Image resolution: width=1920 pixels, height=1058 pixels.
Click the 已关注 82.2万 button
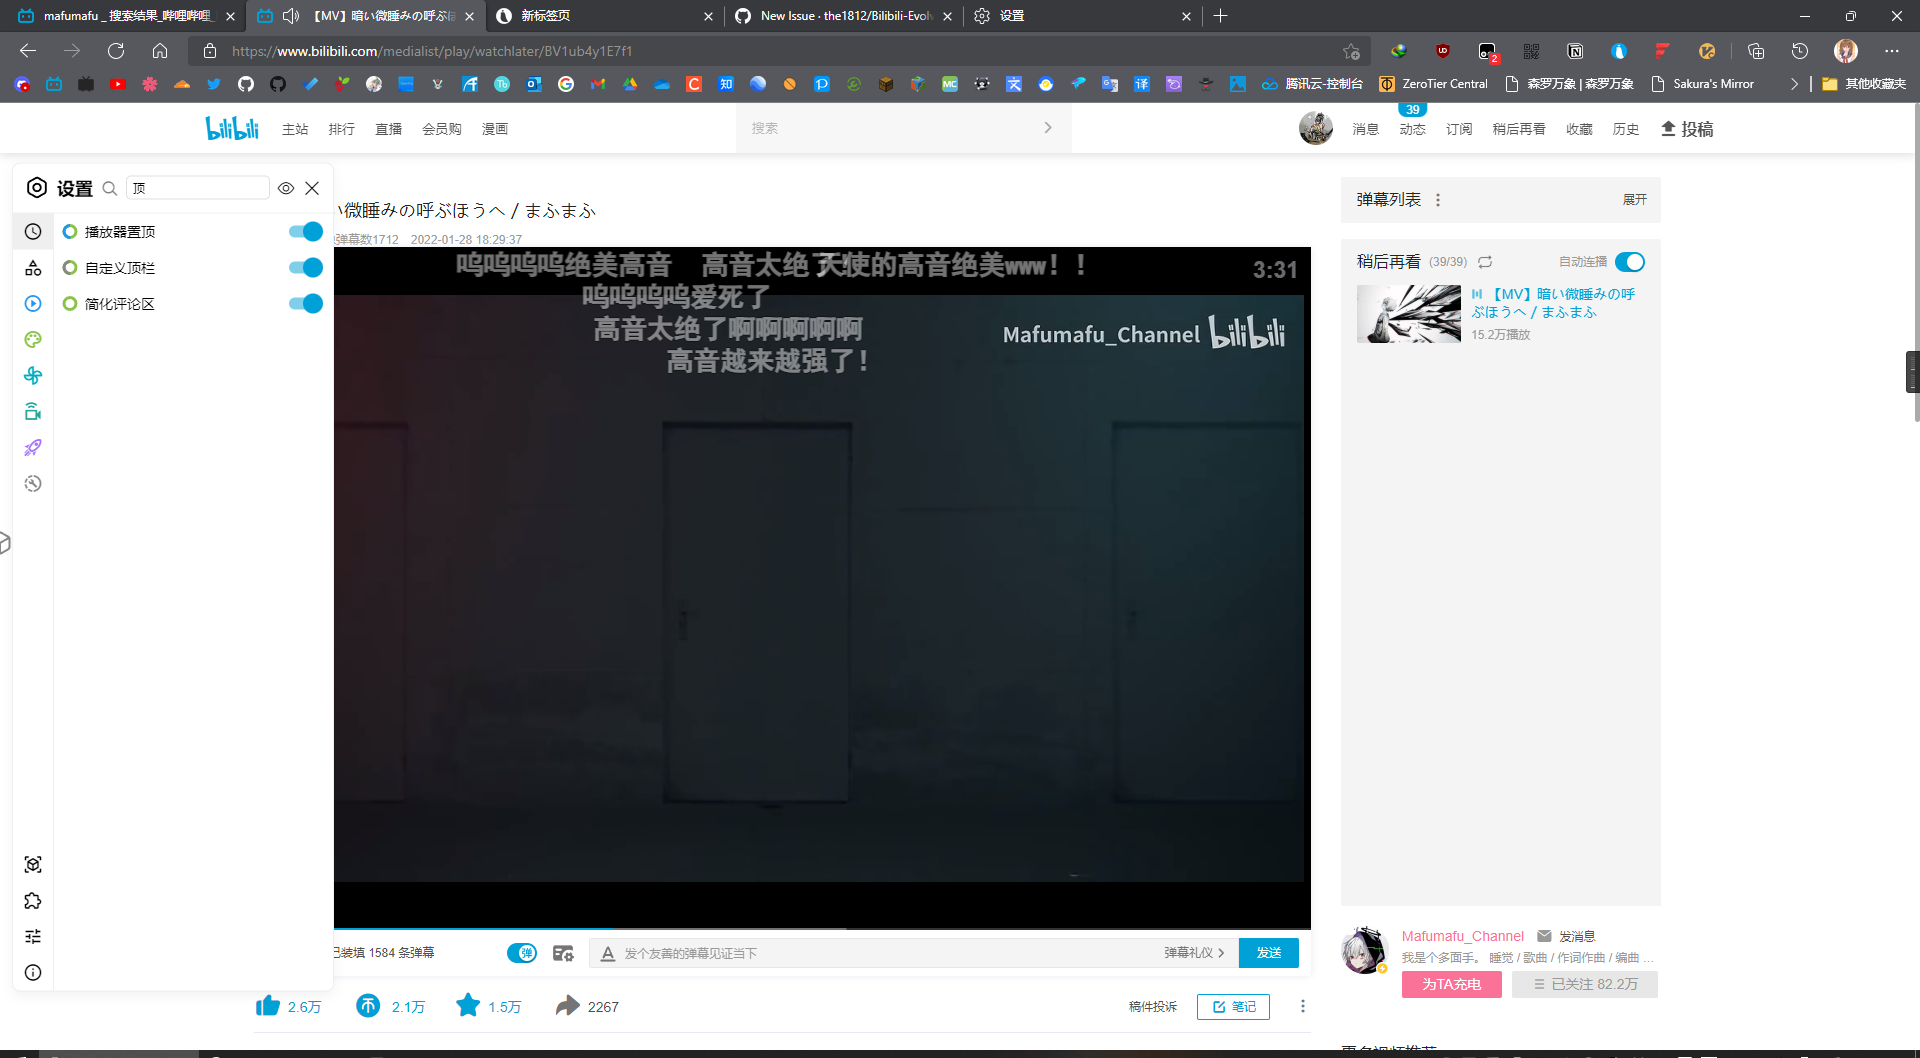(1585, 985)
